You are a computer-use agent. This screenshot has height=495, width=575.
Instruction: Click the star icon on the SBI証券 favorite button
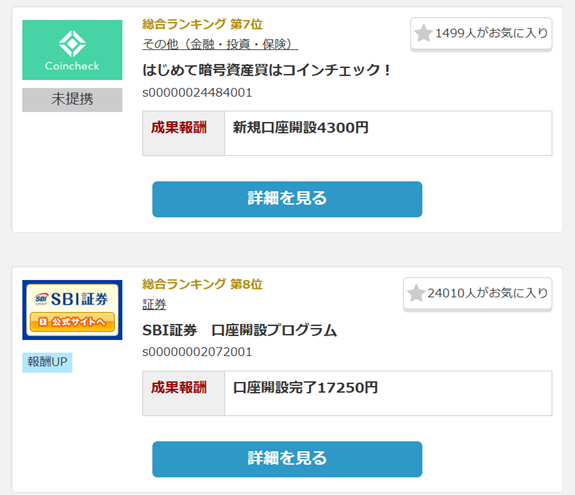pos(416,293)
